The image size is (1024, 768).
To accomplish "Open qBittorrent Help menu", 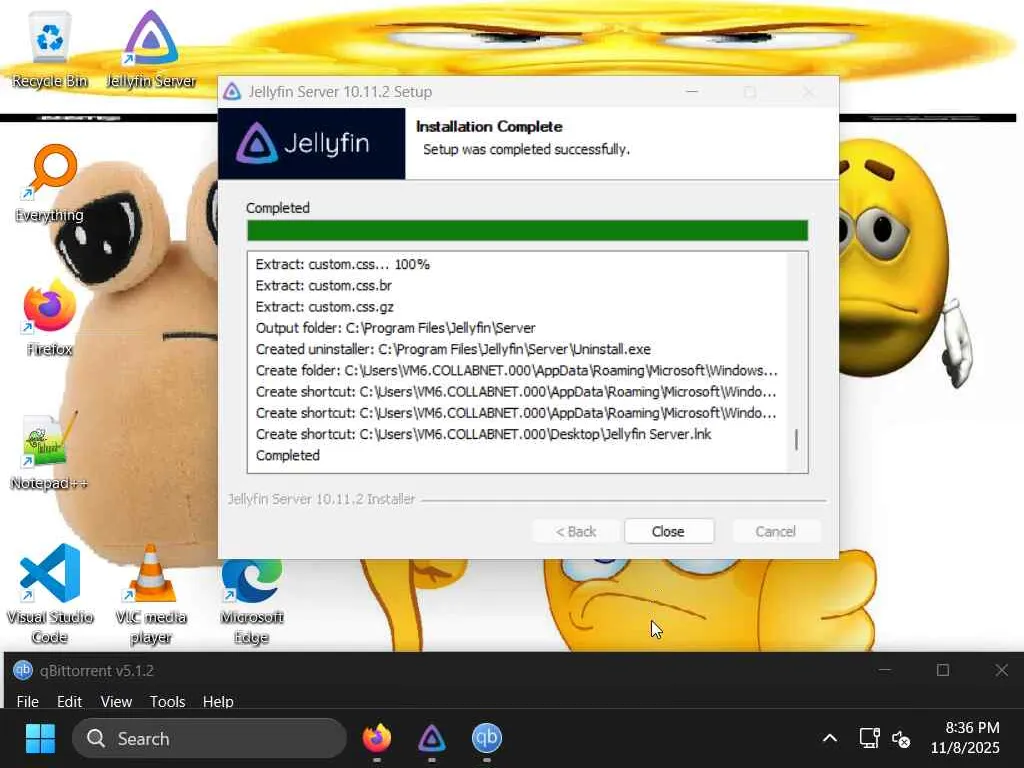I will [218, 701].
